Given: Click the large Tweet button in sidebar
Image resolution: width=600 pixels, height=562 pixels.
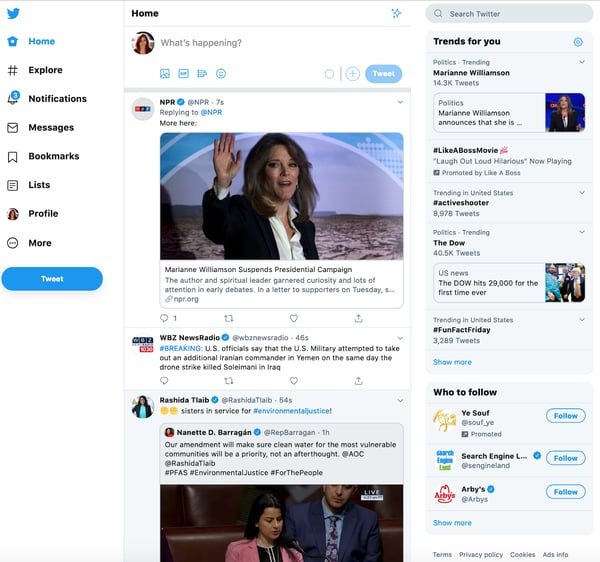Looking at the screenshot, I should 52,279.
